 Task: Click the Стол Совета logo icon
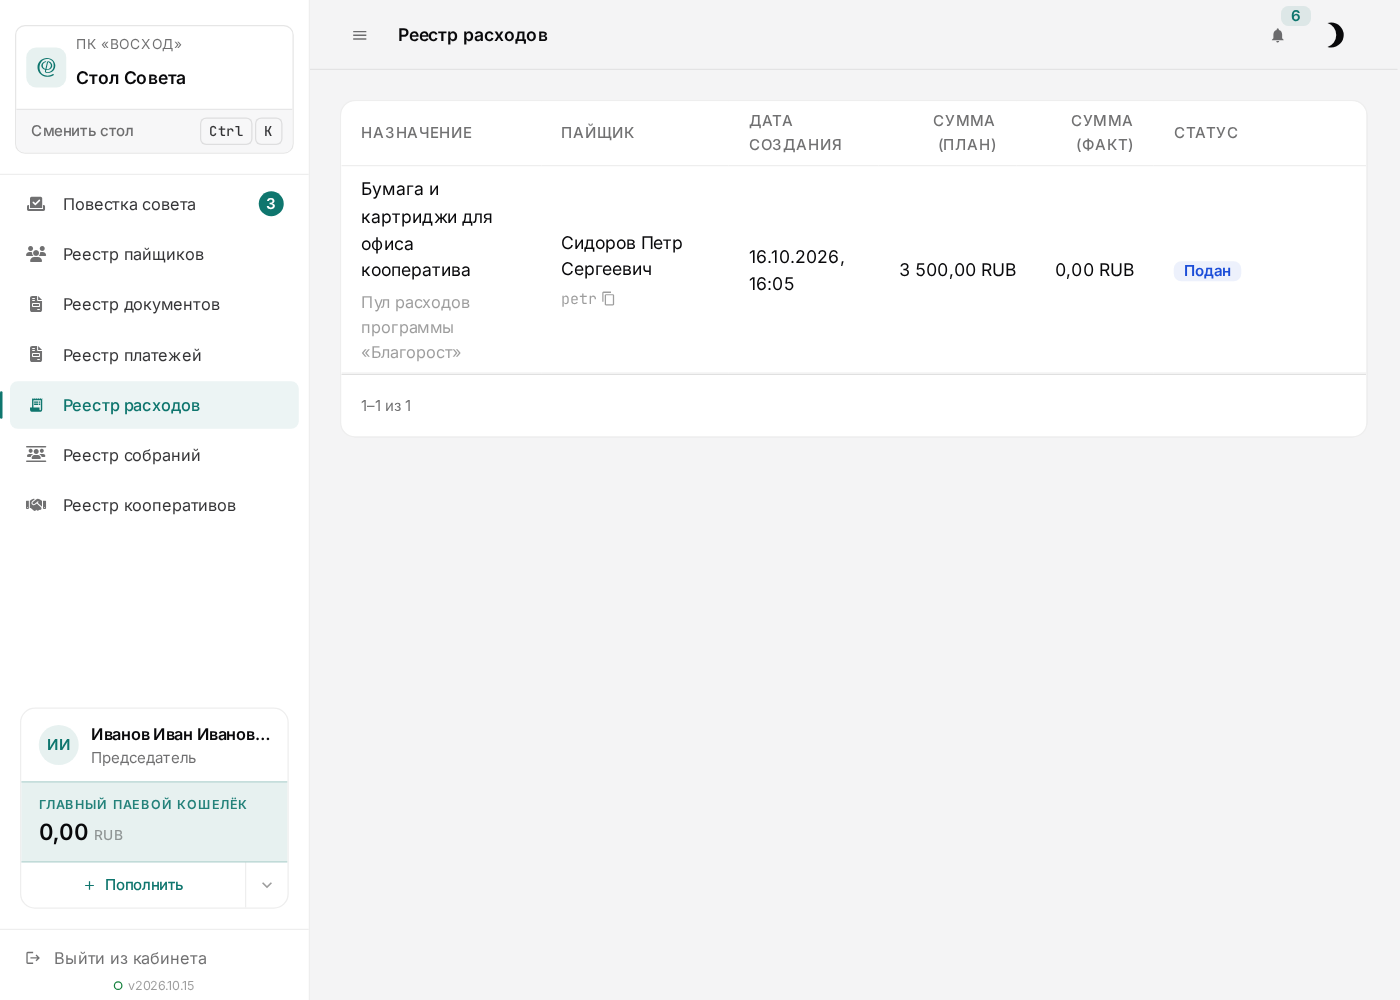pos(46,67)
